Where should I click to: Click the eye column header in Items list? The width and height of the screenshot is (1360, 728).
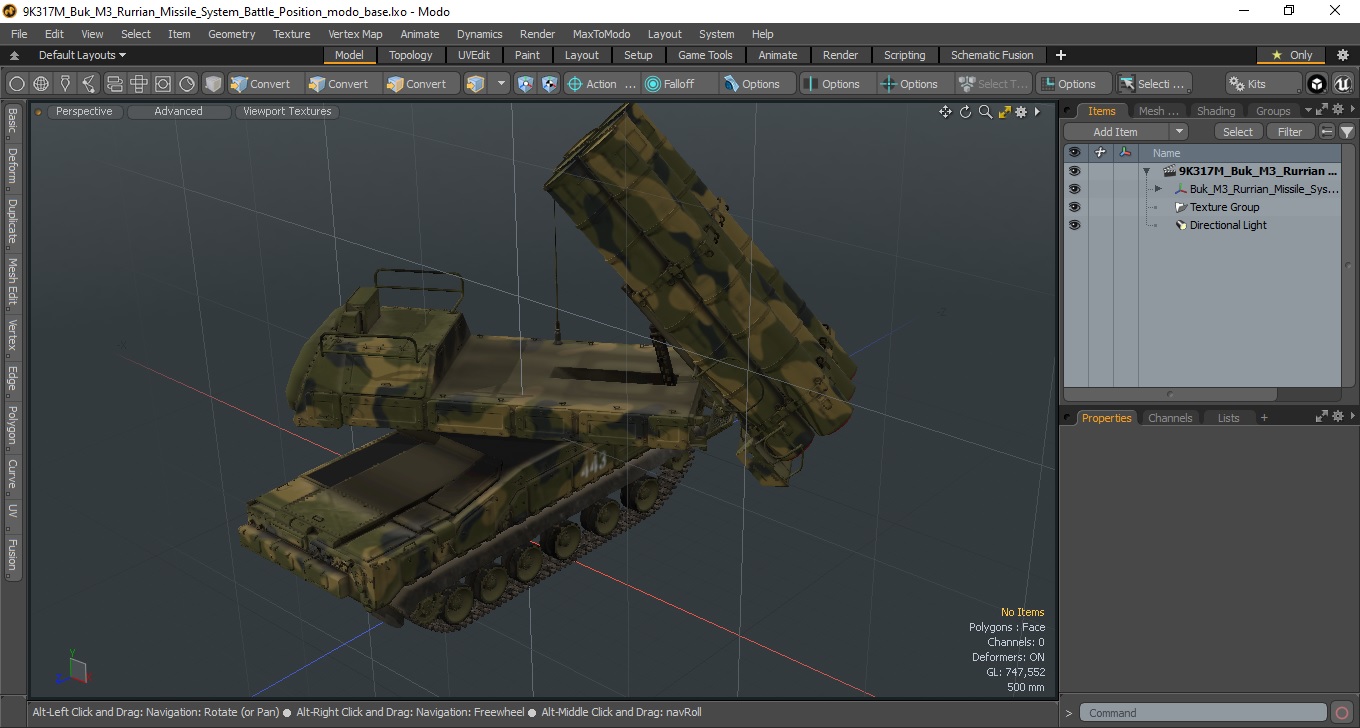point(1074,153)
